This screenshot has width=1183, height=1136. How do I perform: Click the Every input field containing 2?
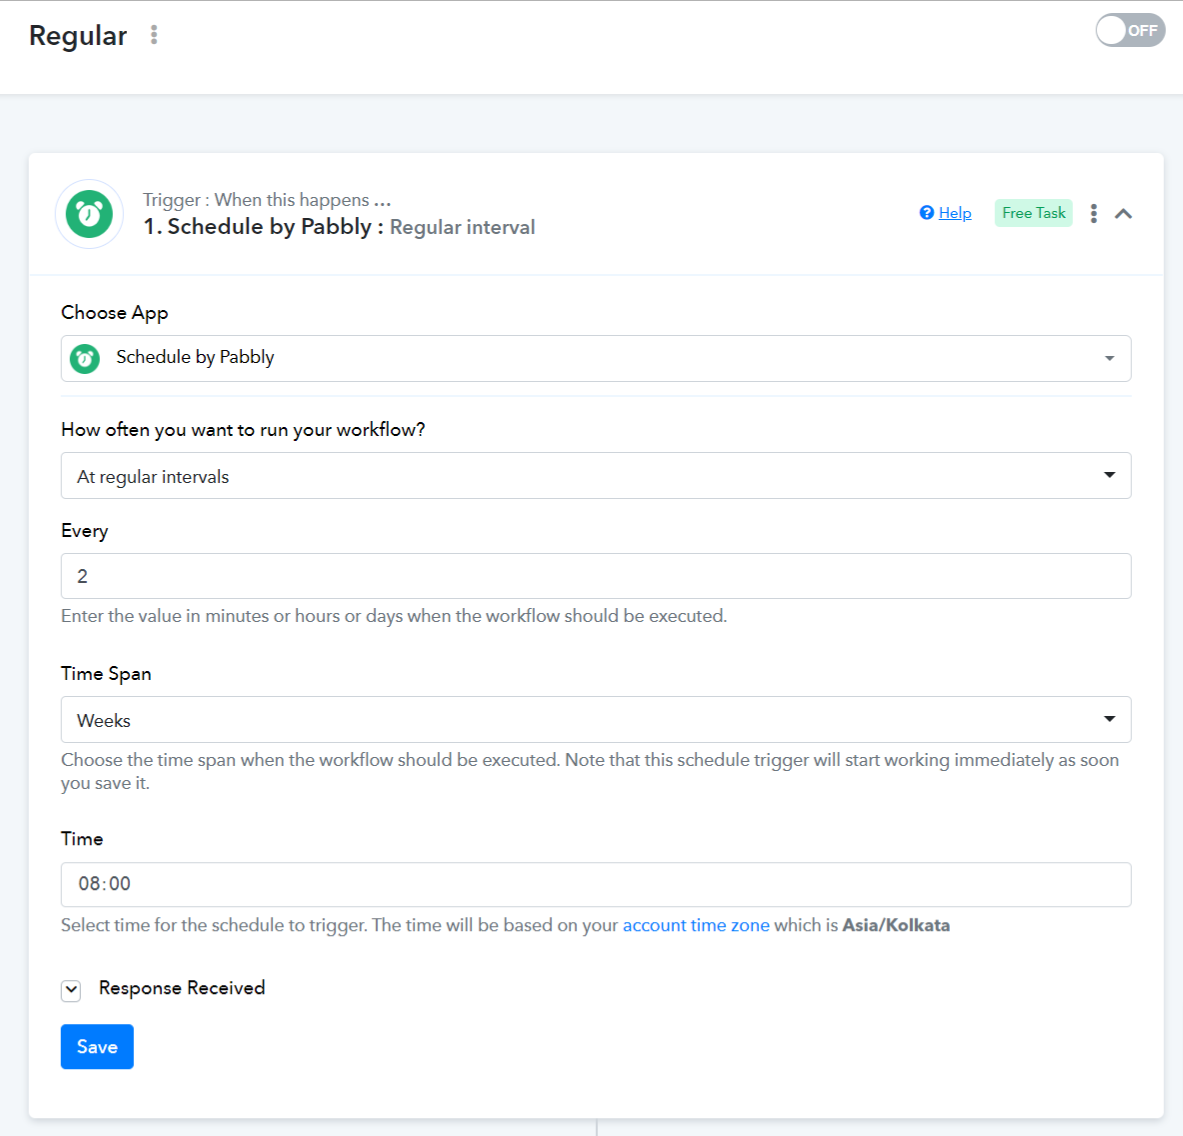coord(596,576)
